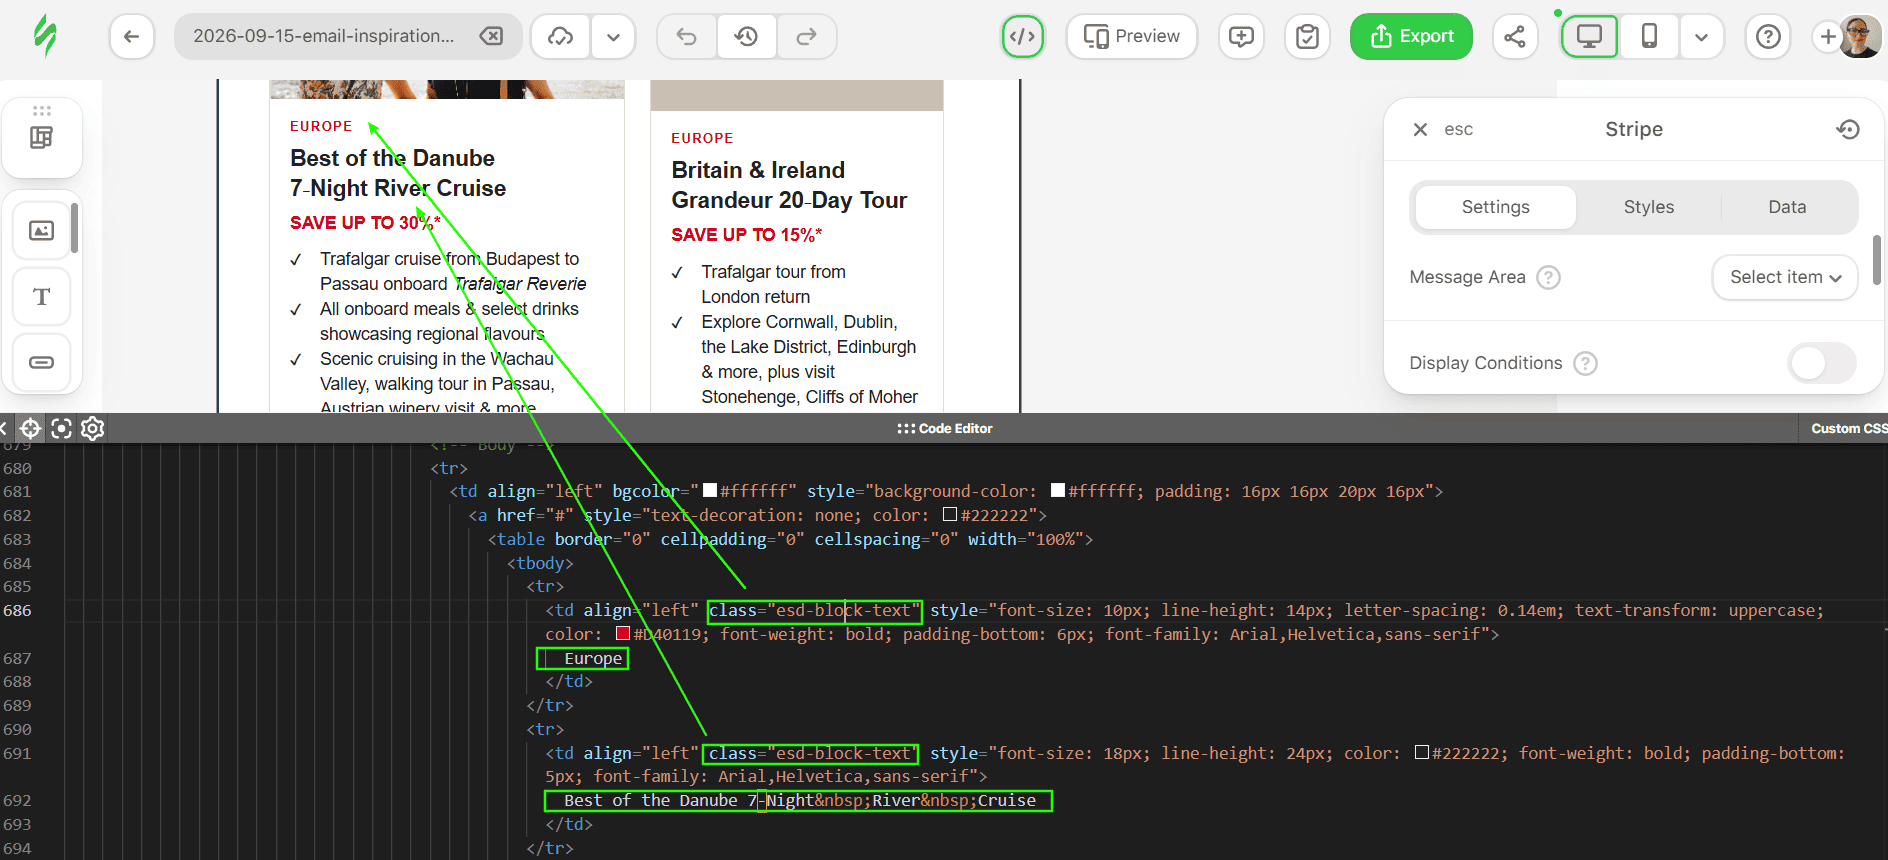Open version history clock icon
Image resolution: width=1888 pixels, height=860 pixels.
click(x=746, y=37)
